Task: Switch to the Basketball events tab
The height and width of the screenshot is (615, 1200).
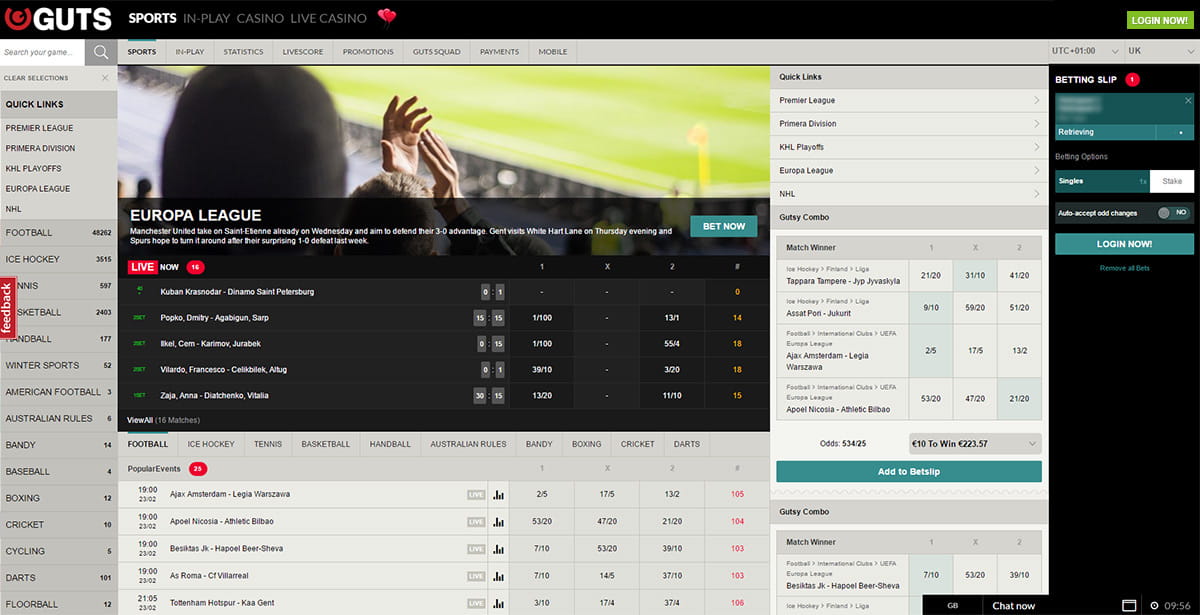Action: pos(326,444)
